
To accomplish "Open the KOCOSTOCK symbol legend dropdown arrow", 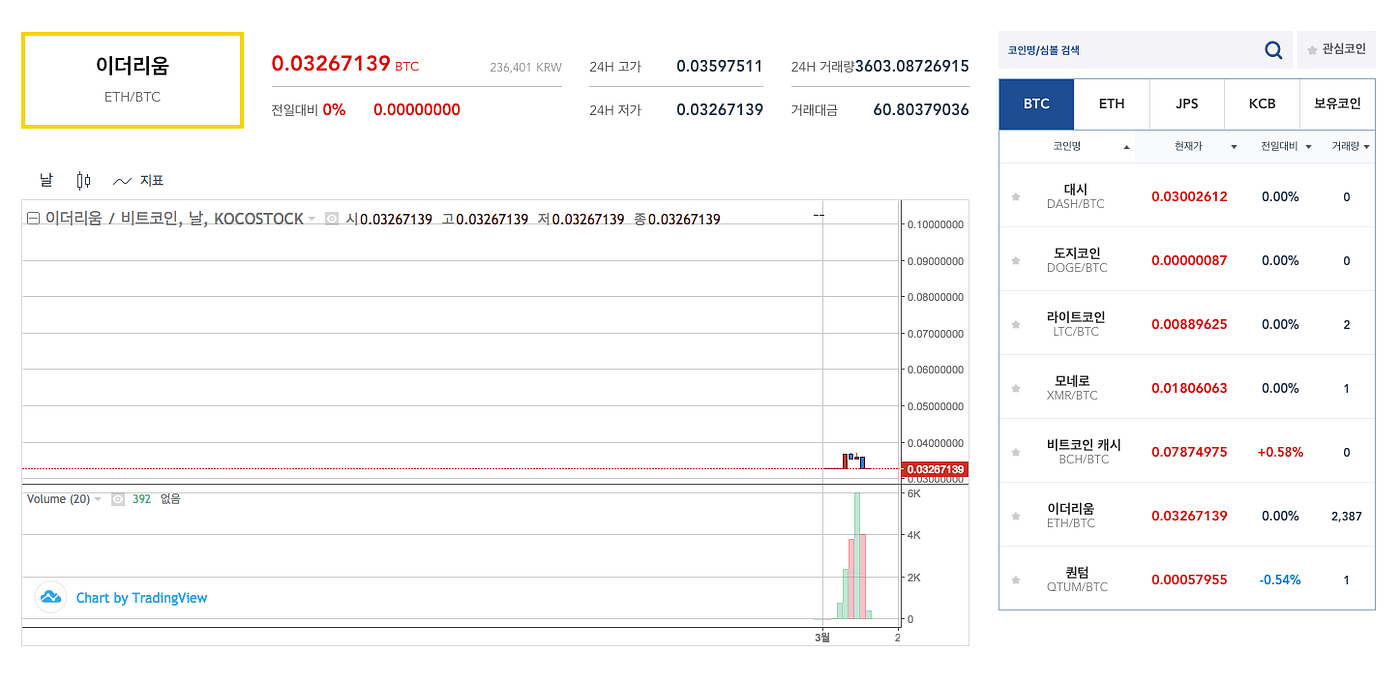I will point(311,219).
